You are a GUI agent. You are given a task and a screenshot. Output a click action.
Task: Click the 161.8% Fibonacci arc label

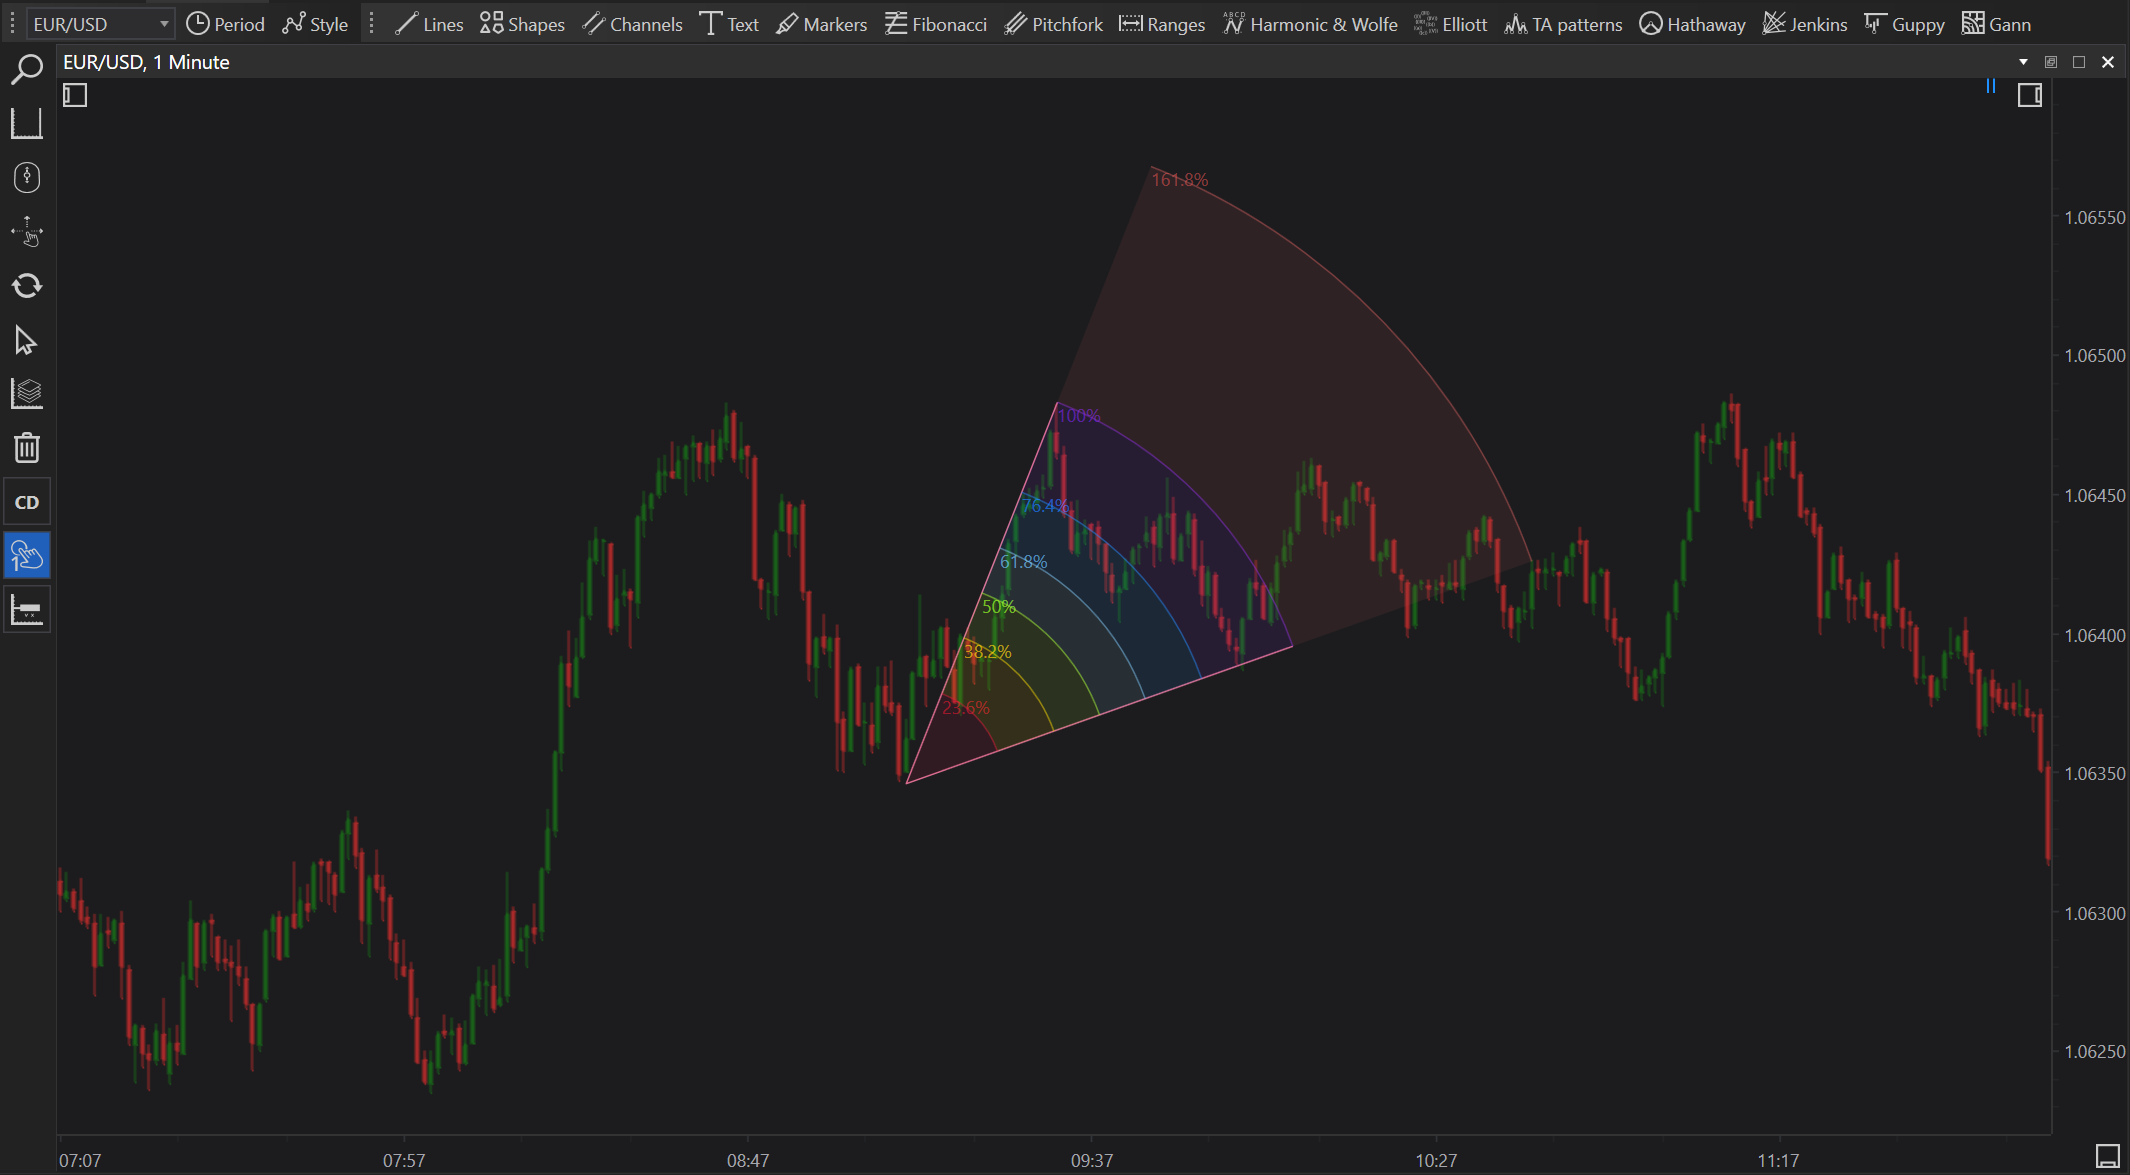1180,180
